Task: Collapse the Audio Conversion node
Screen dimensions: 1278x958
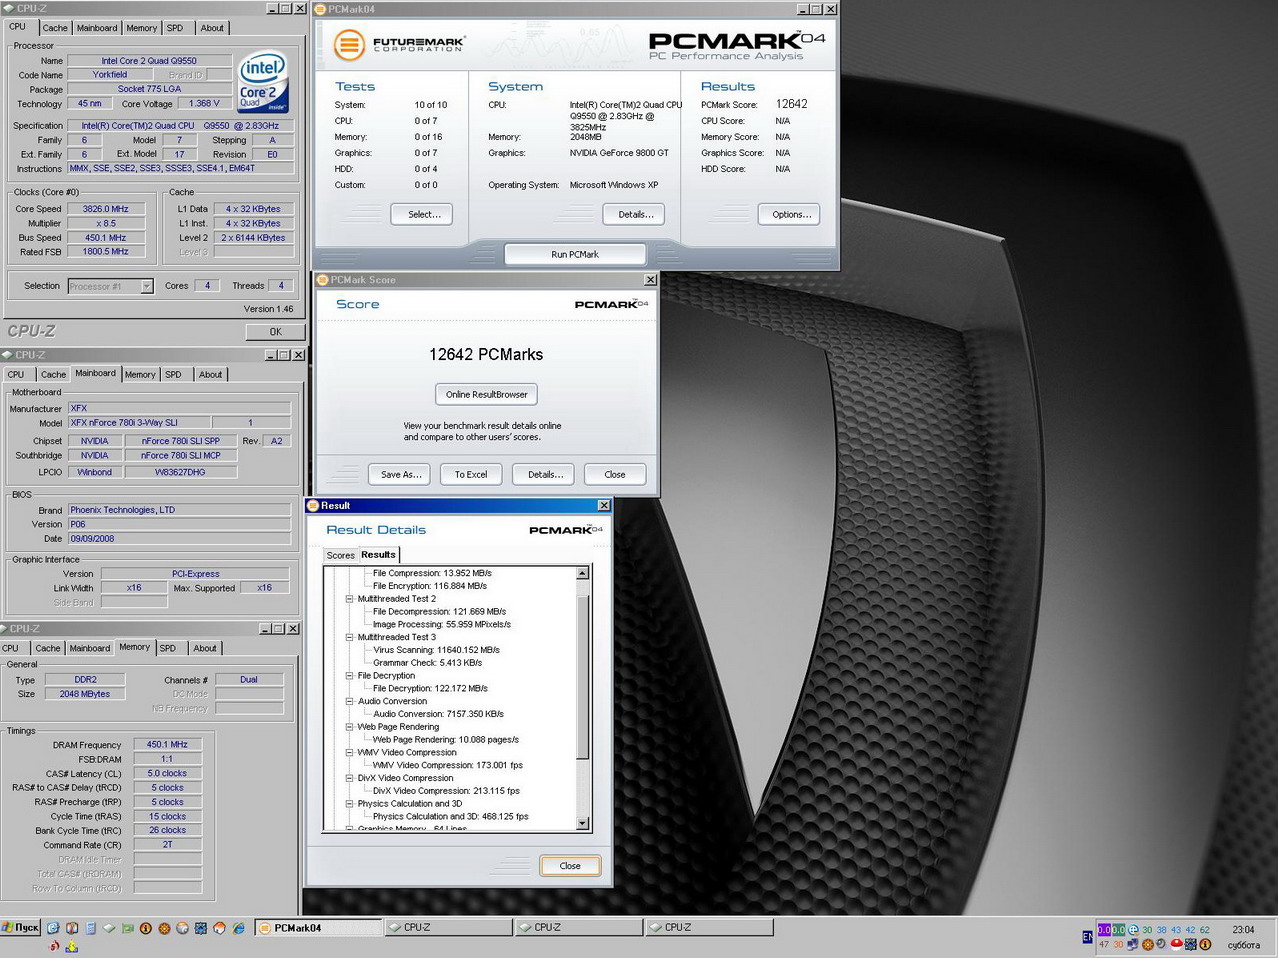Action: point(349,701)
